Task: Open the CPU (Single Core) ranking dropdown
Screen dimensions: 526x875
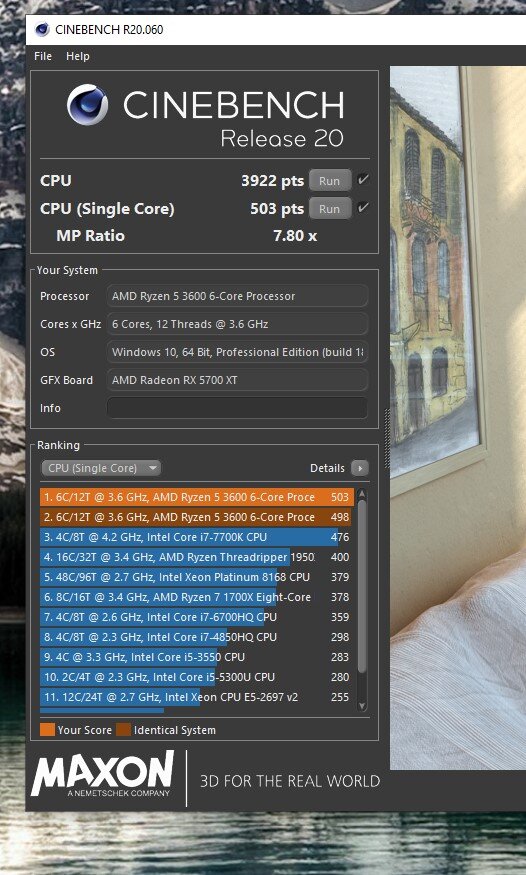Action: [101, 468]
